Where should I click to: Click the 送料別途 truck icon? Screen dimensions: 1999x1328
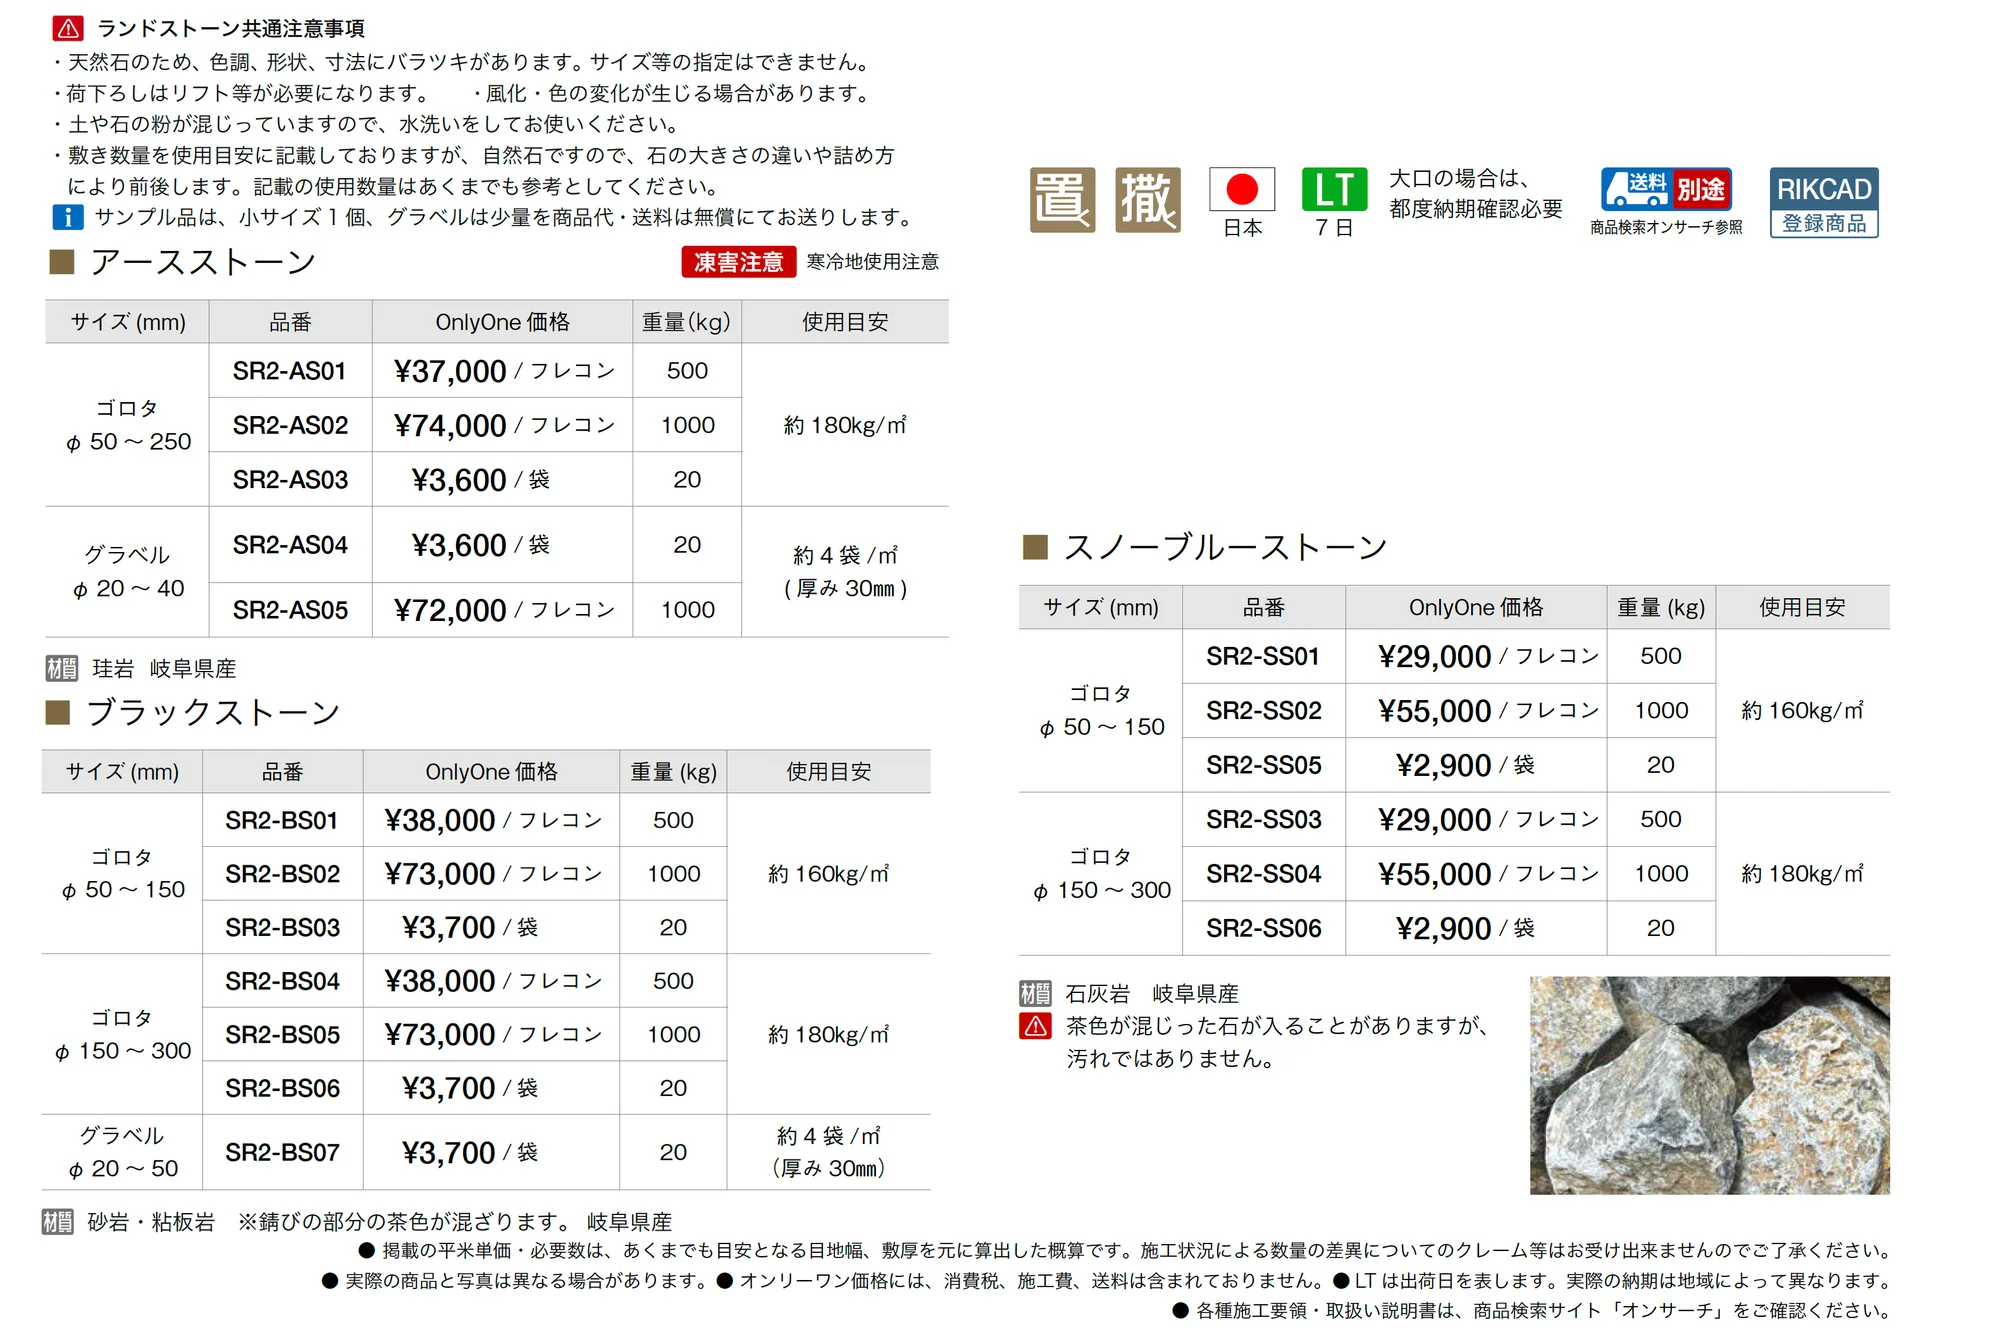[x=1666, y=189]
